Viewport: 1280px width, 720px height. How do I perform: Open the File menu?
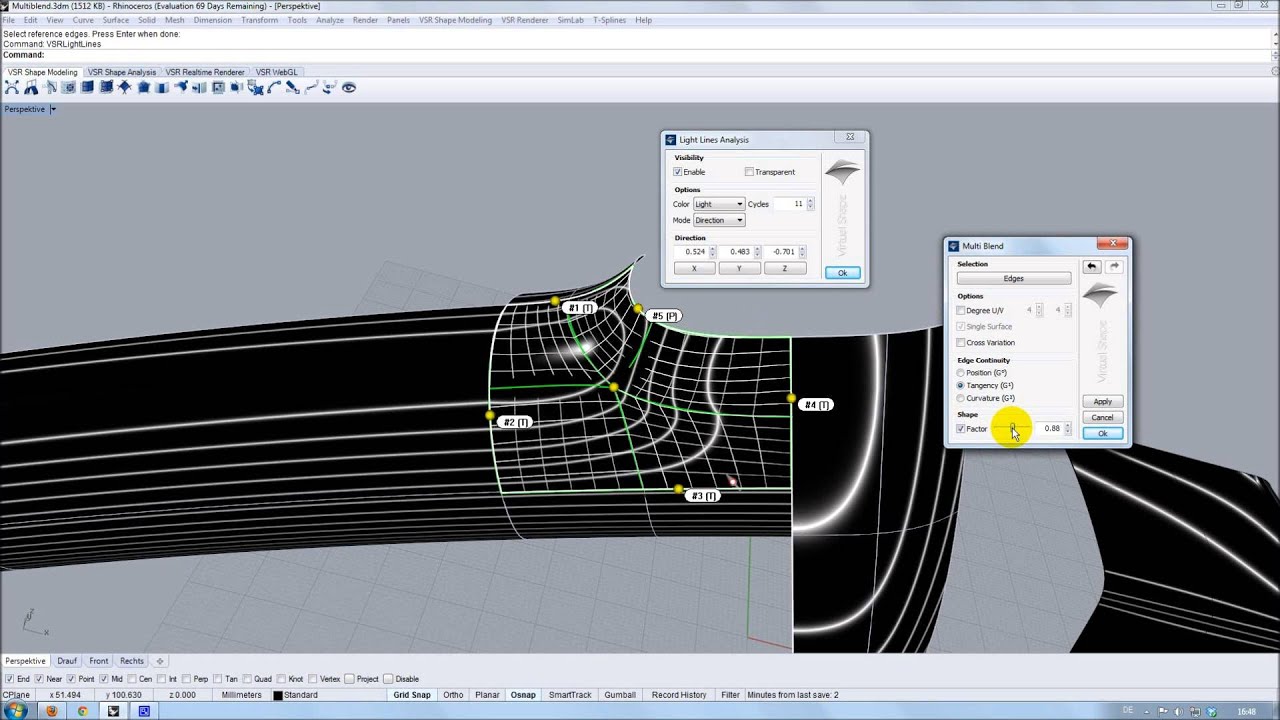click(9, 20)
